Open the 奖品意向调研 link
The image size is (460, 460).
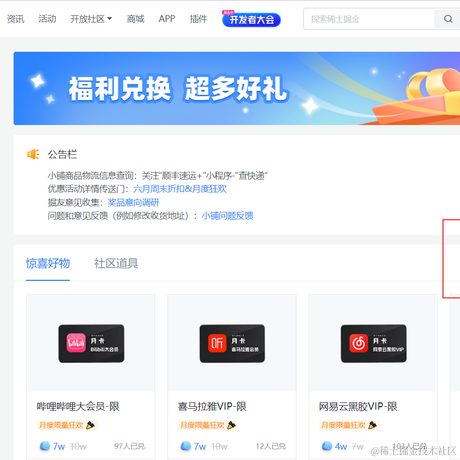[x=133, y=202]
